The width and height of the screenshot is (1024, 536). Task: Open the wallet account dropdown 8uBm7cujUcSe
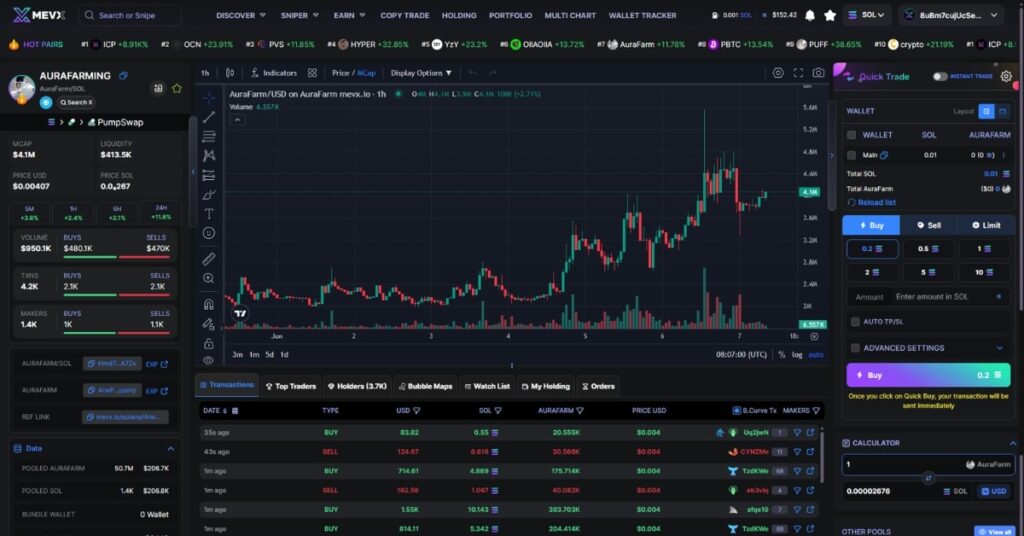951,15
